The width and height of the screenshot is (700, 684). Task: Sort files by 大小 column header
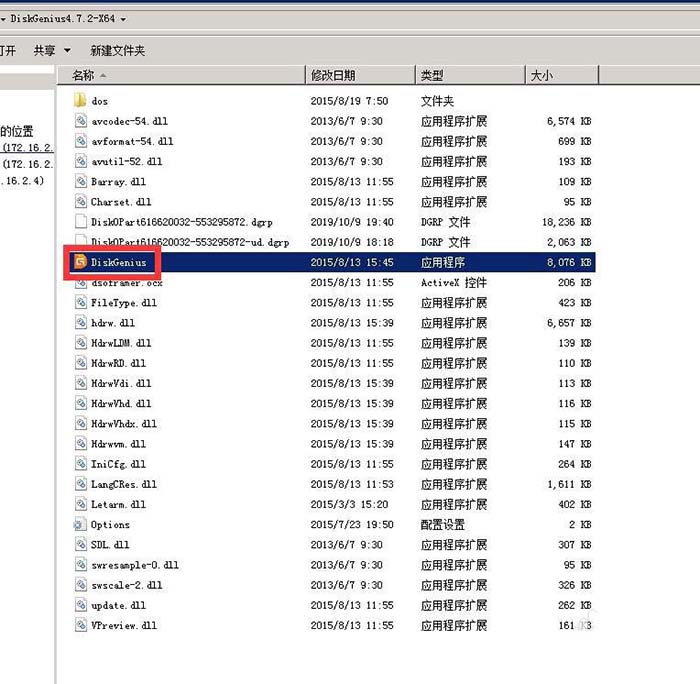pyautogui.click(x=562, y=75)
